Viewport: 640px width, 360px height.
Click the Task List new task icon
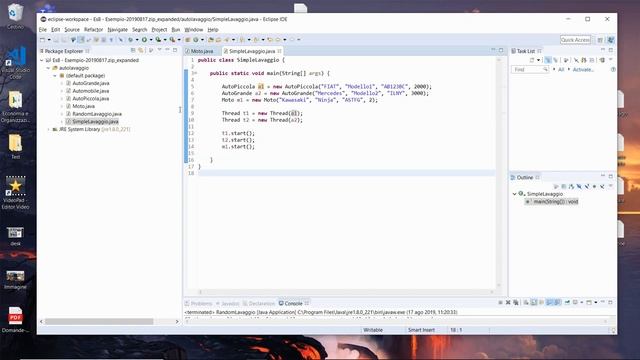coord(532,60)
